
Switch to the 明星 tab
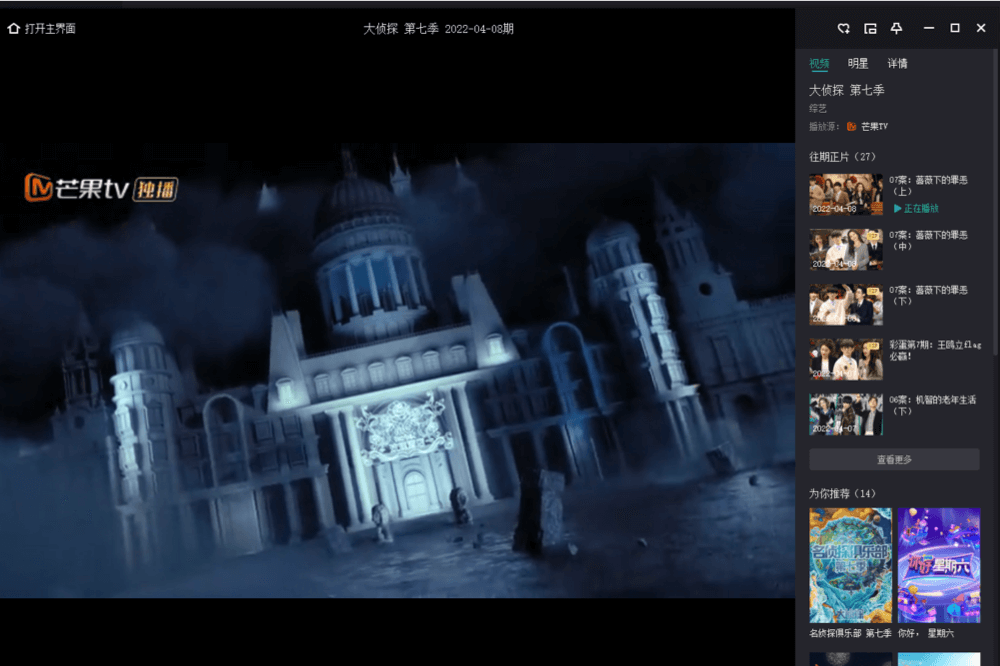858,64
